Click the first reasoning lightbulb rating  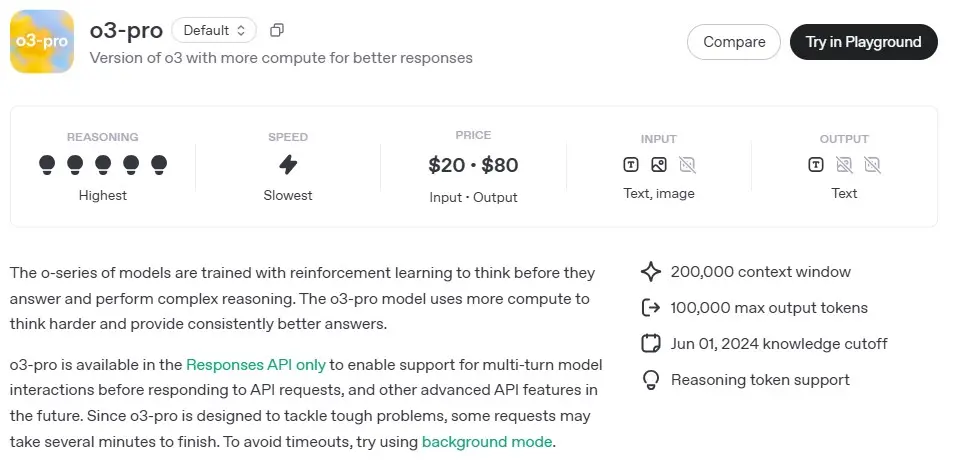point(47,164)
